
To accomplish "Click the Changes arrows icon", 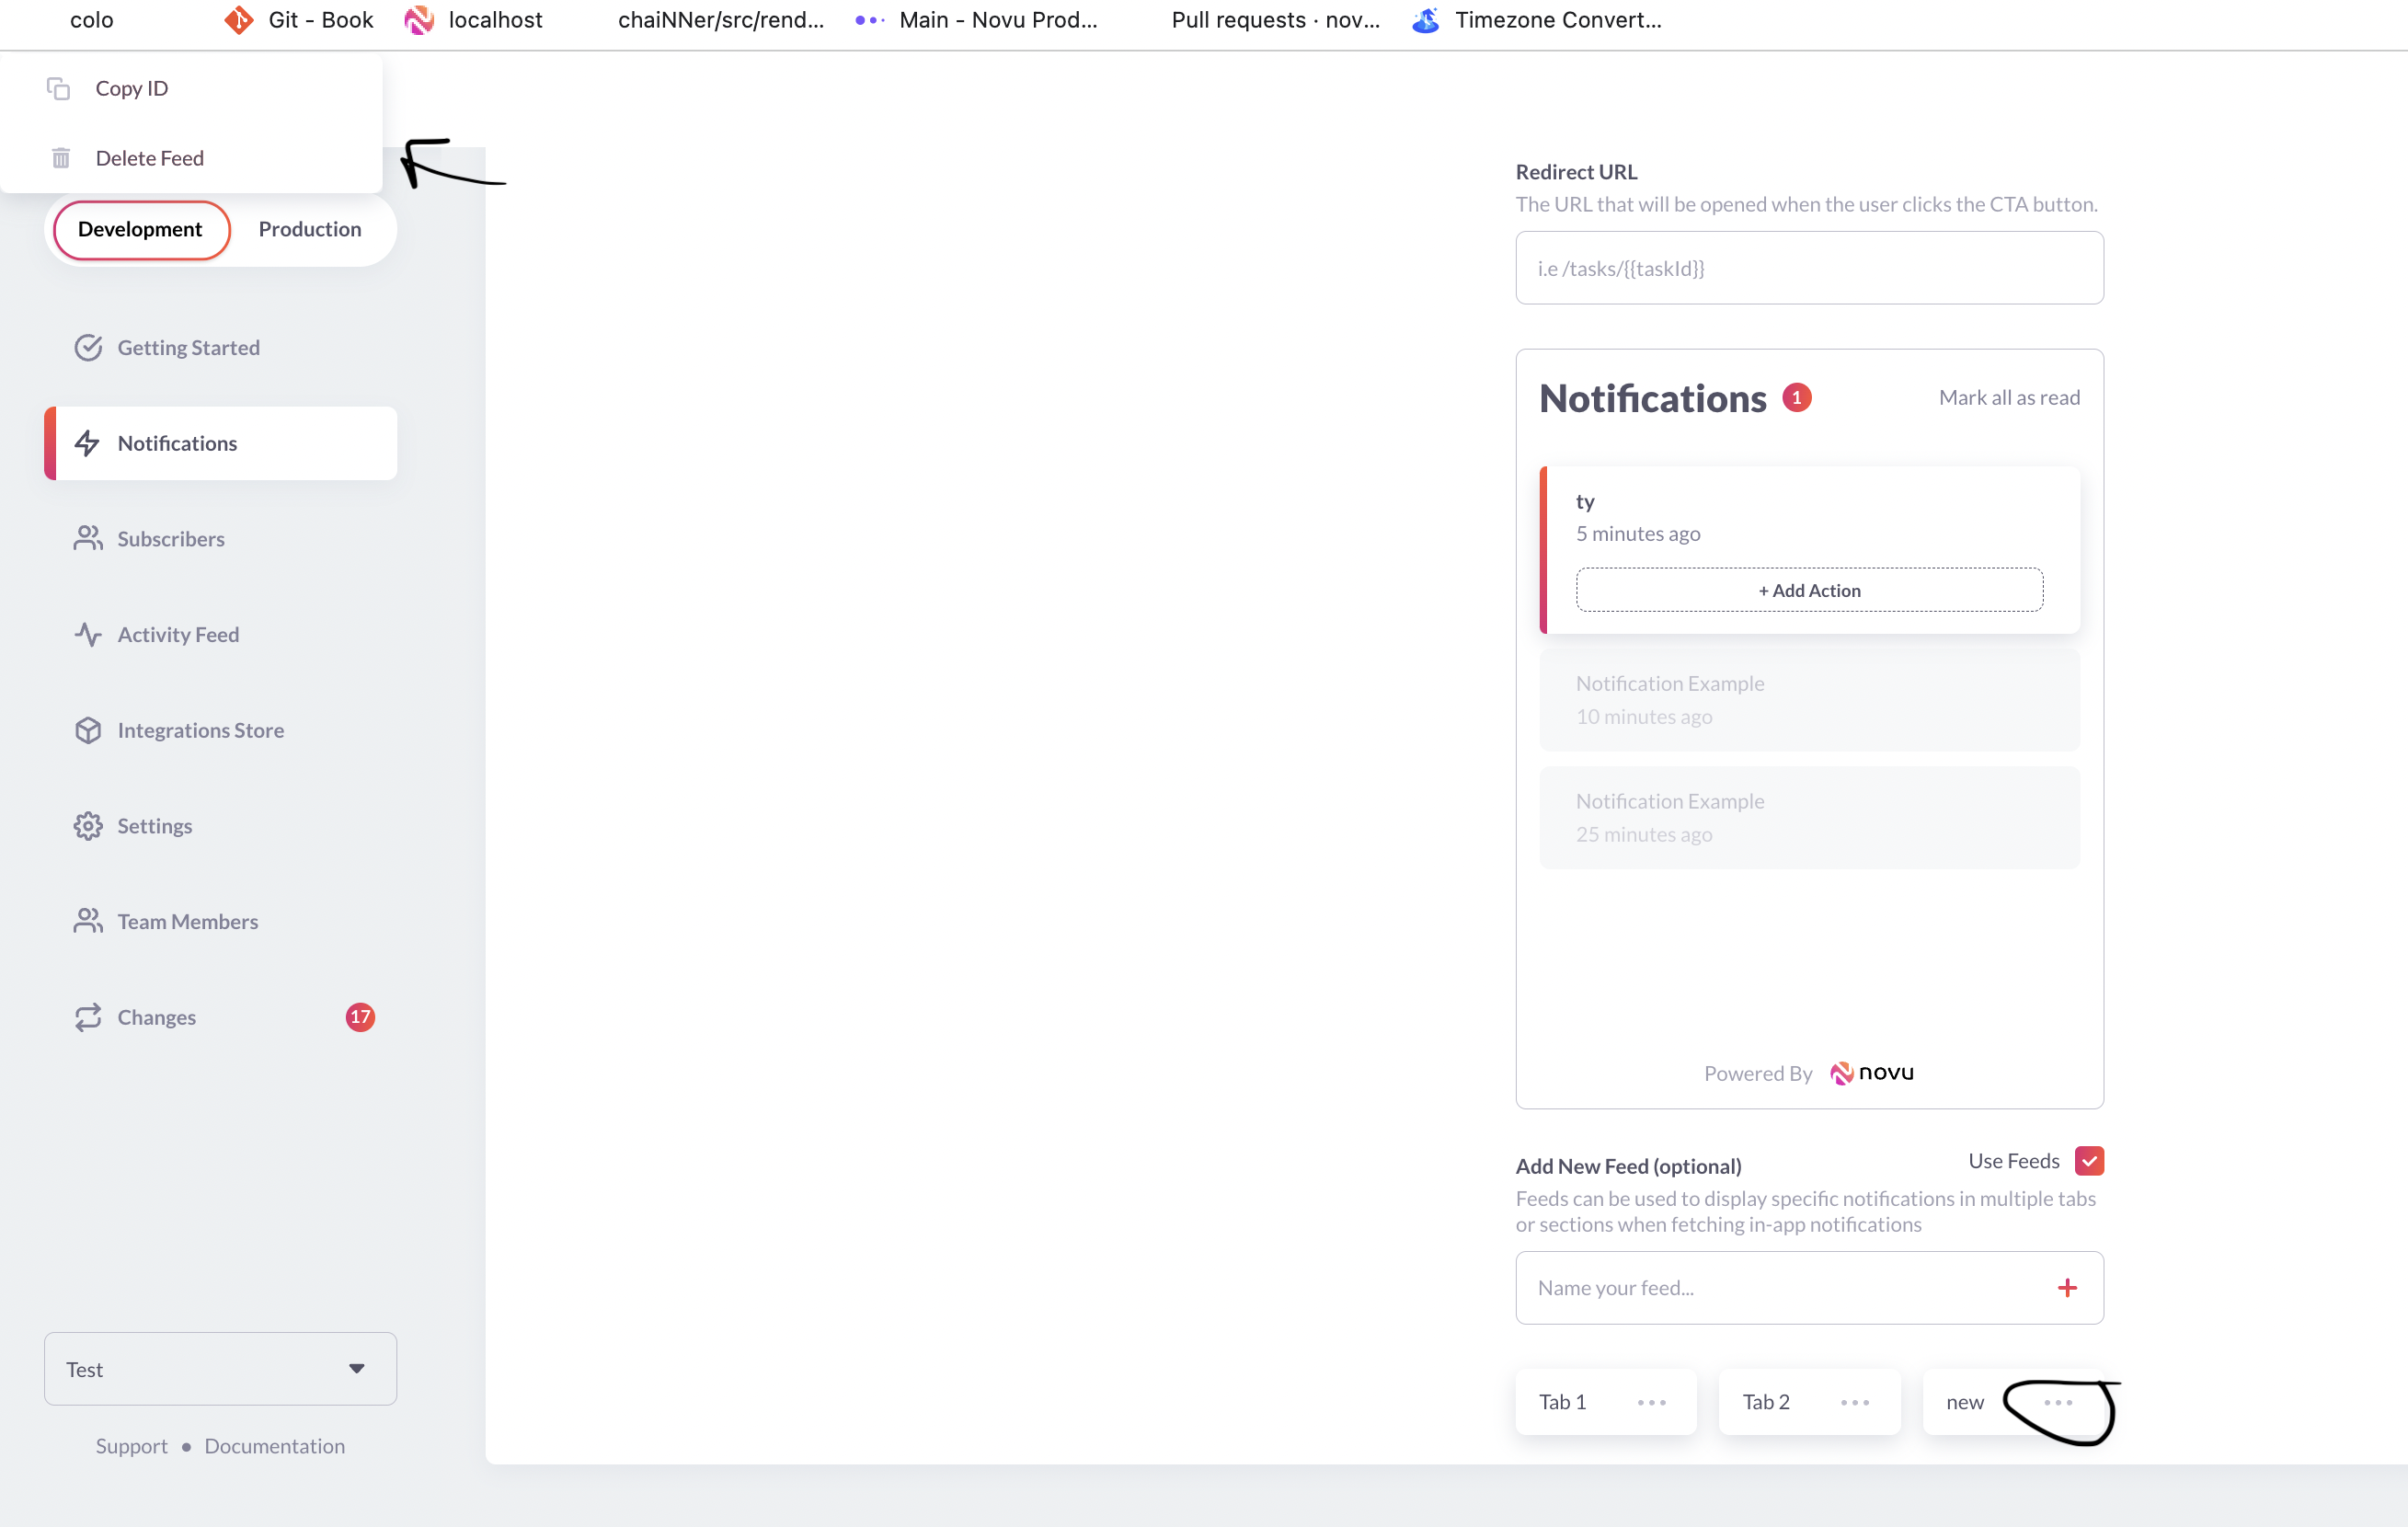I will pos(88,1017).
